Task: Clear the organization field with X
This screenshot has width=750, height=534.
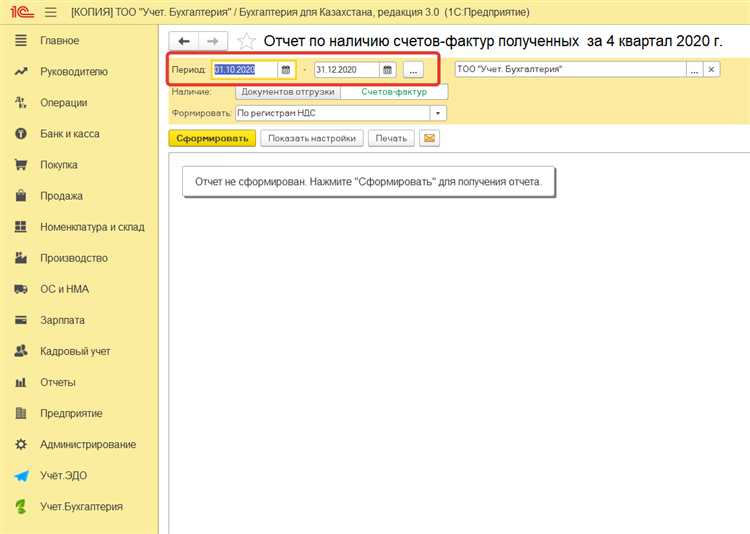Action: coord(711,69)
